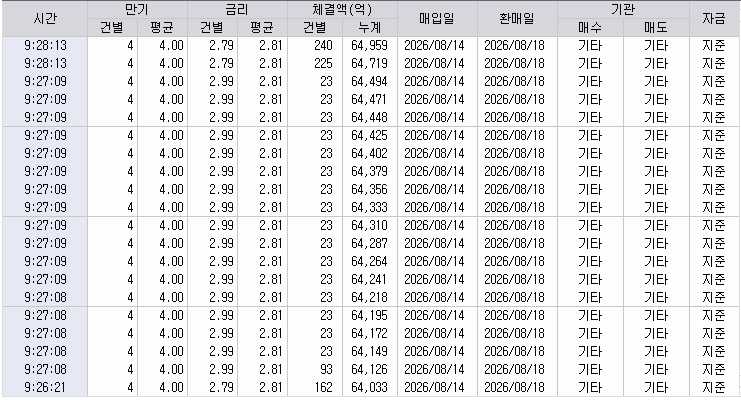This screenshot has width=741, height=400.
Task: Select the cumulative value 64,195
Action: click(369, 315)
